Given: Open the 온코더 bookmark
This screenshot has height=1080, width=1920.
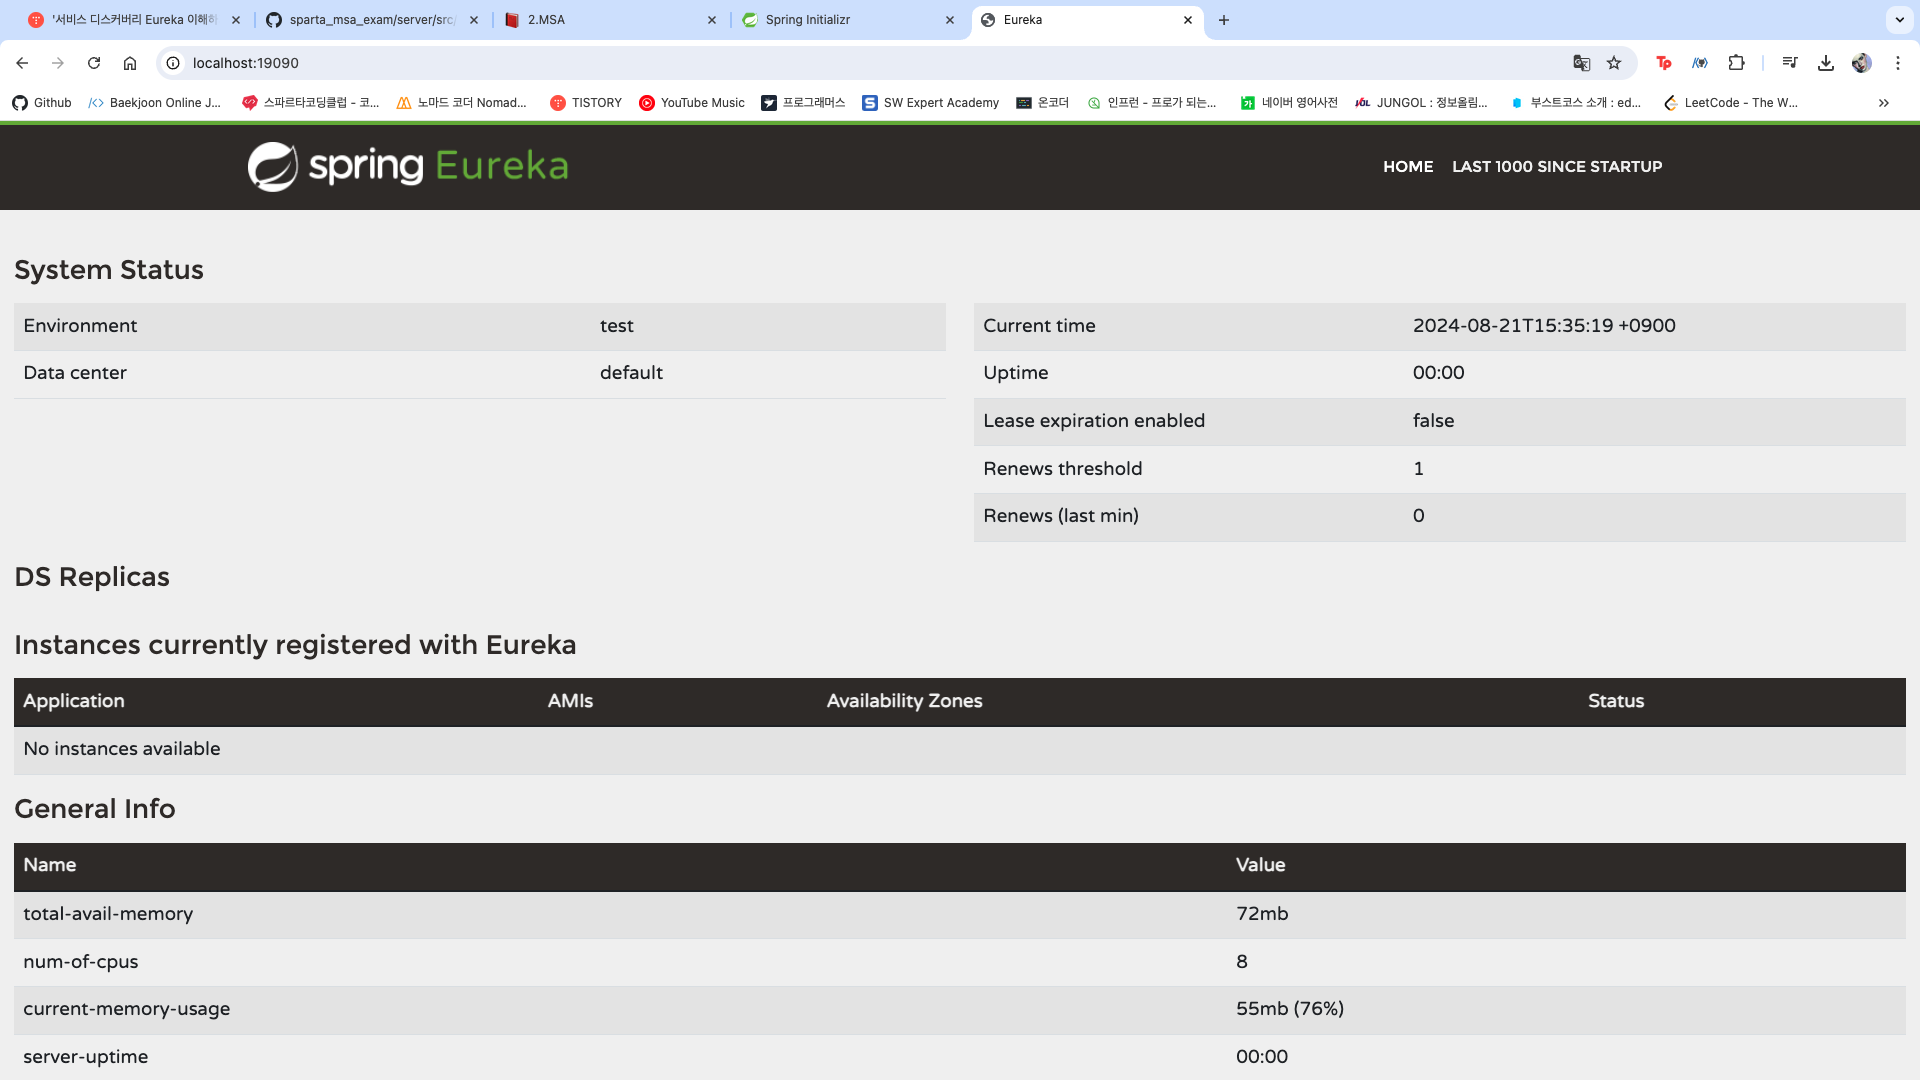Looking at the screenshot, I should click(1043, 103).
